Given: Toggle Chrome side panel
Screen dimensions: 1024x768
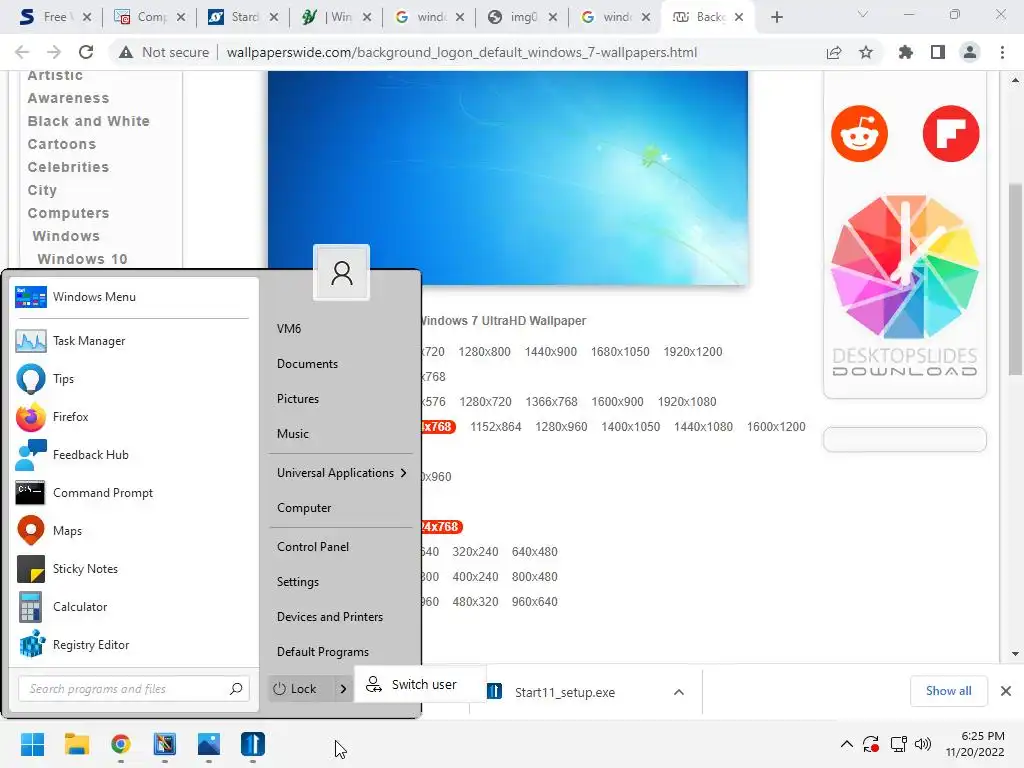Looking at the screenshot, I should point(938,52).
